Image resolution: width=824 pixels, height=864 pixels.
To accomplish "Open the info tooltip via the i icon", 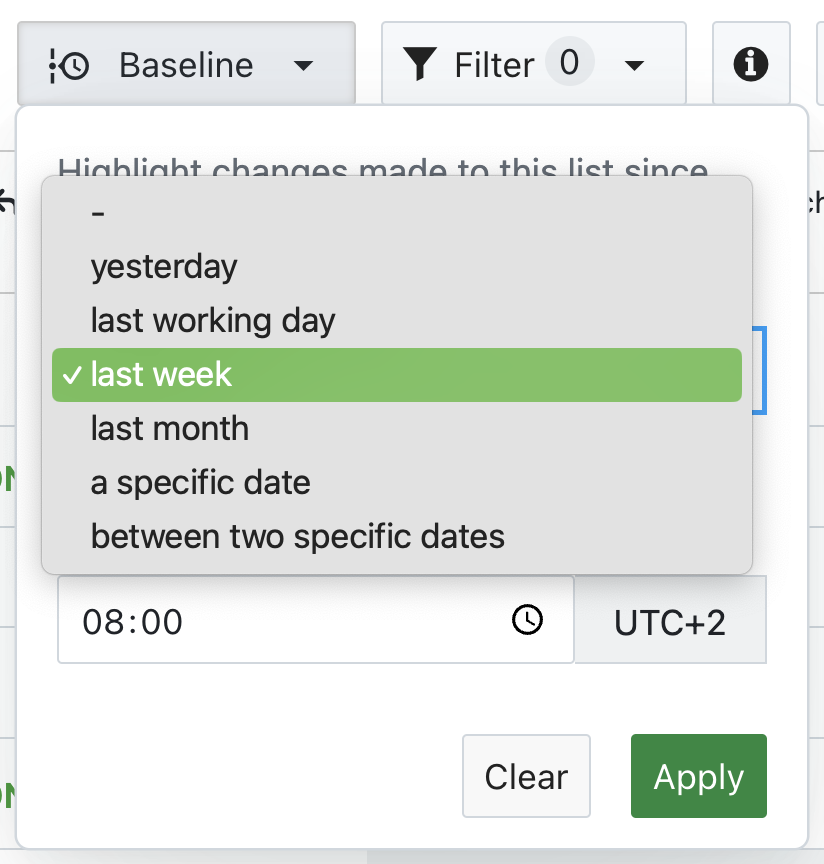I will 751,62.
